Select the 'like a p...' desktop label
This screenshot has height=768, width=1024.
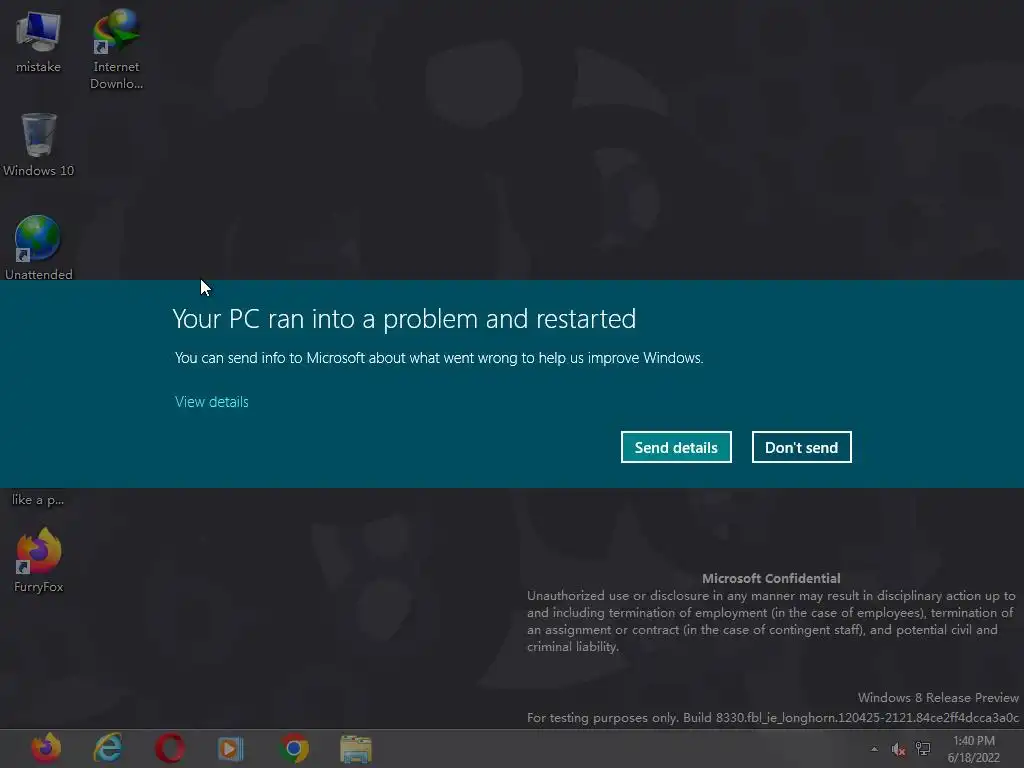coord(38,500)
